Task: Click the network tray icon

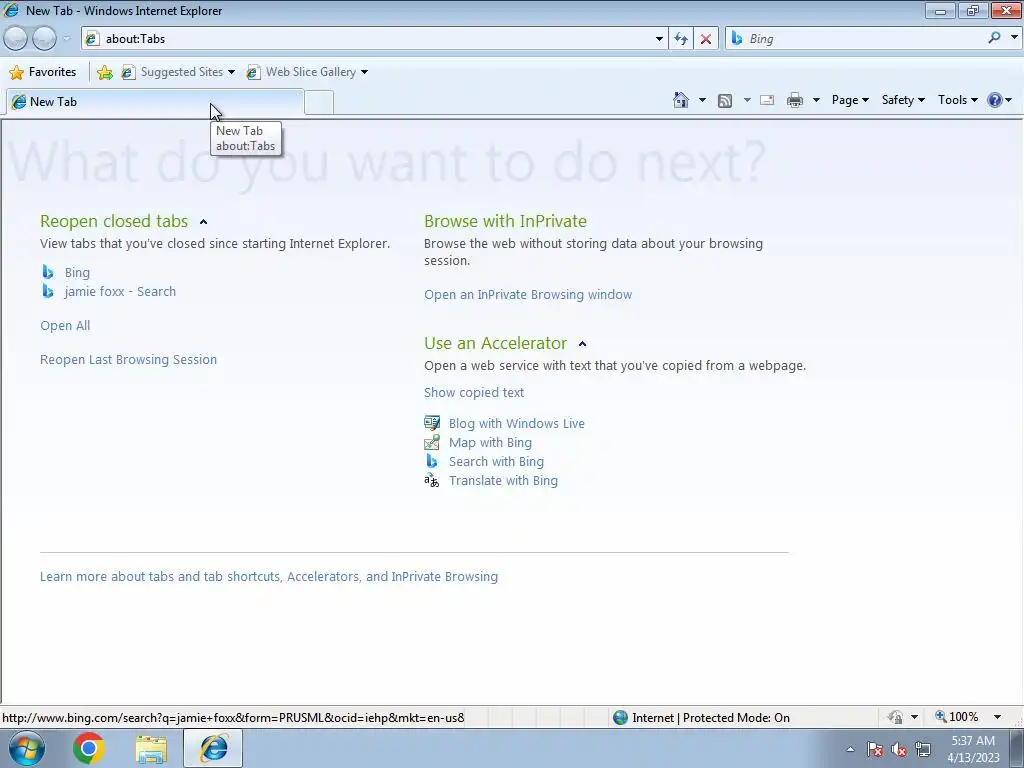Action: 923,749
